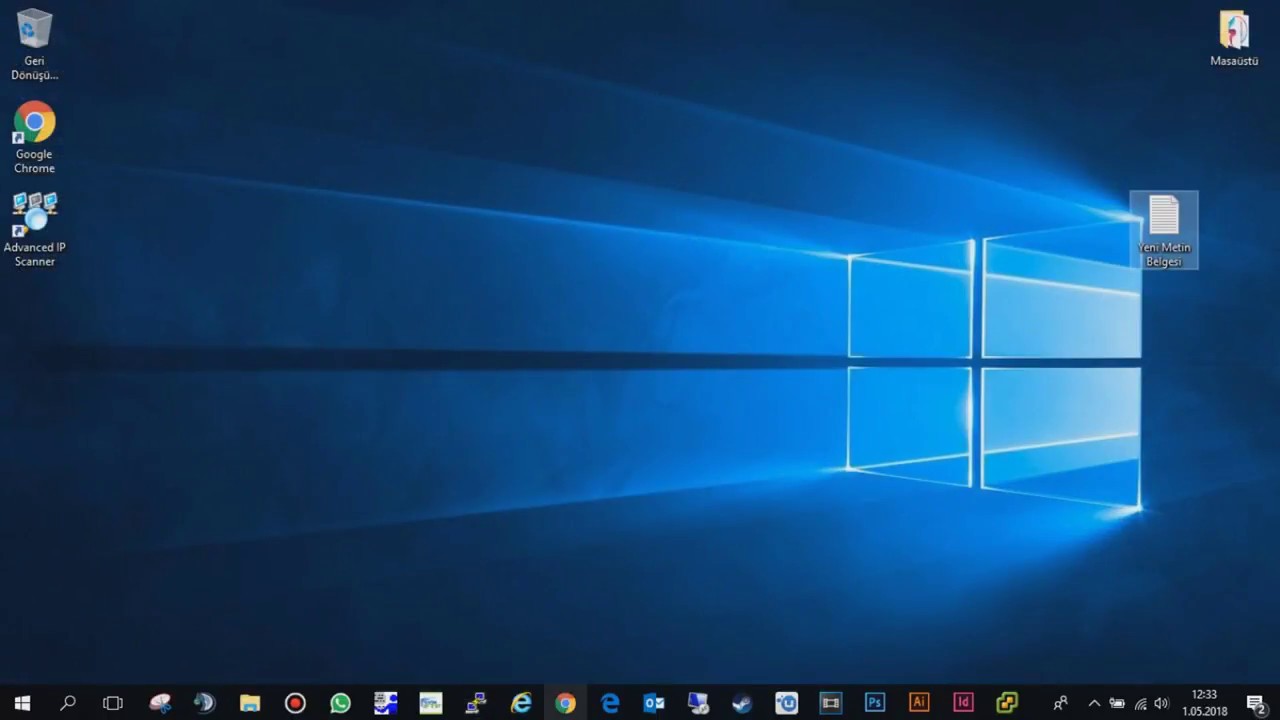Open the Action Center notifications icon

coord(1256,703)
